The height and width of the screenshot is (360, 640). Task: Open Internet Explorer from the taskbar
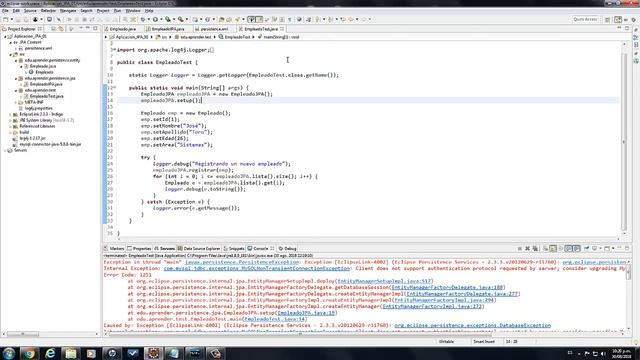tap(50, 353)
